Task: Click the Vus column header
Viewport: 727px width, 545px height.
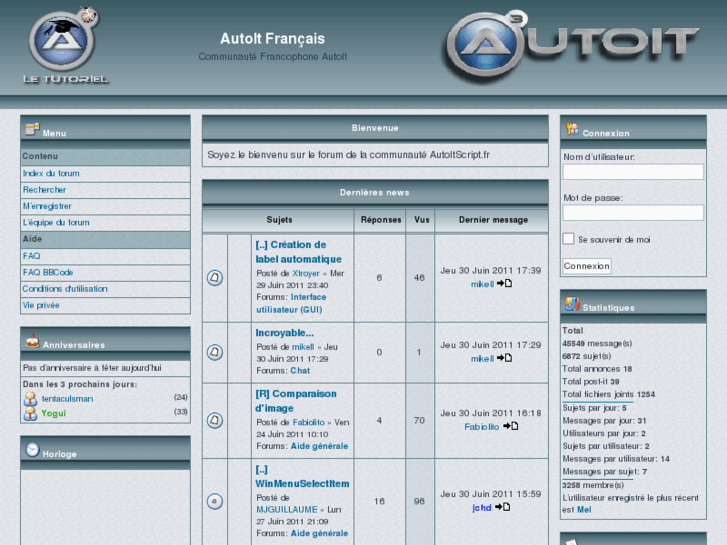Action: pos(421,220)
